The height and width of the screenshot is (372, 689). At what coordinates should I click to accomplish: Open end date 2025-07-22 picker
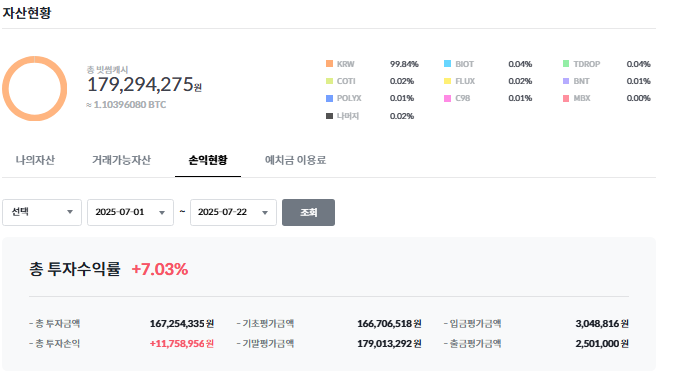point(233,212)
